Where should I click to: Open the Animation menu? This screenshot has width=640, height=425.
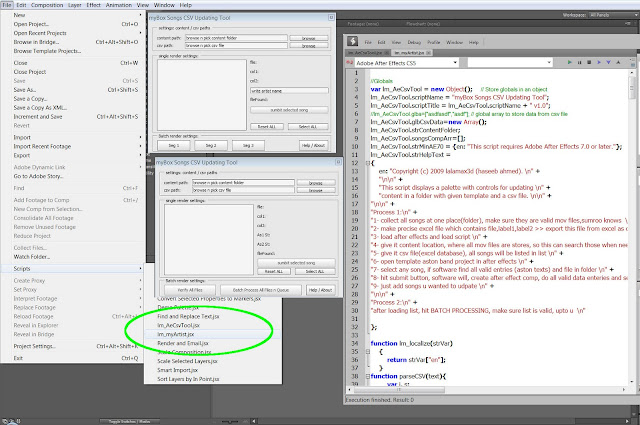click(x=119, y=5)
